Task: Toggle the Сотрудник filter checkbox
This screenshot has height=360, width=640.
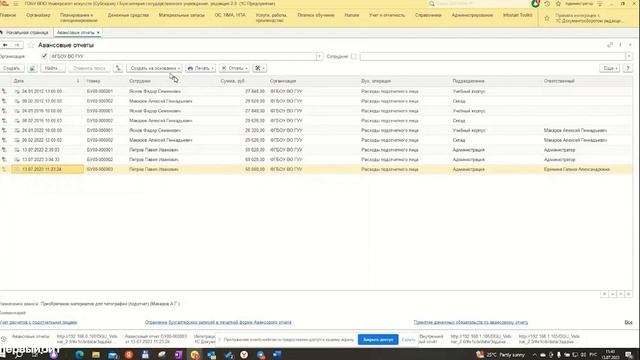Action: click(x=353, y=56)
